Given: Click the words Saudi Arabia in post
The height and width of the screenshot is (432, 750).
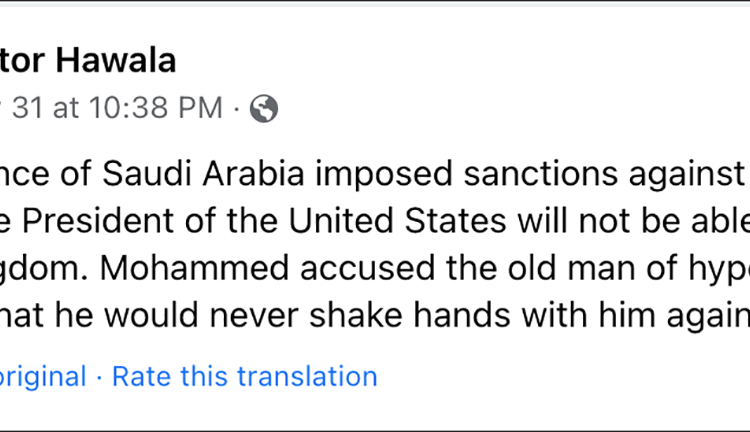Looking at the screenshot, I should click(203, 173).
